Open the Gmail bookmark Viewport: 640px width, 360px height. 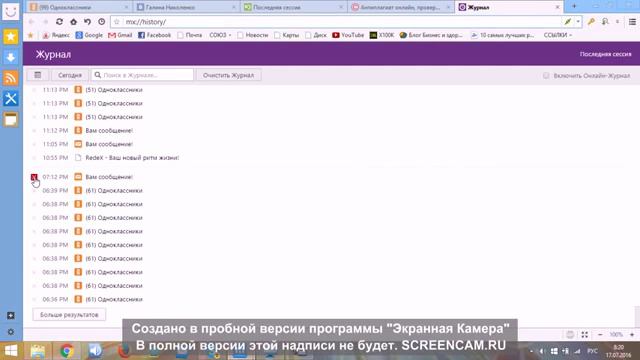tap(120, 36)
